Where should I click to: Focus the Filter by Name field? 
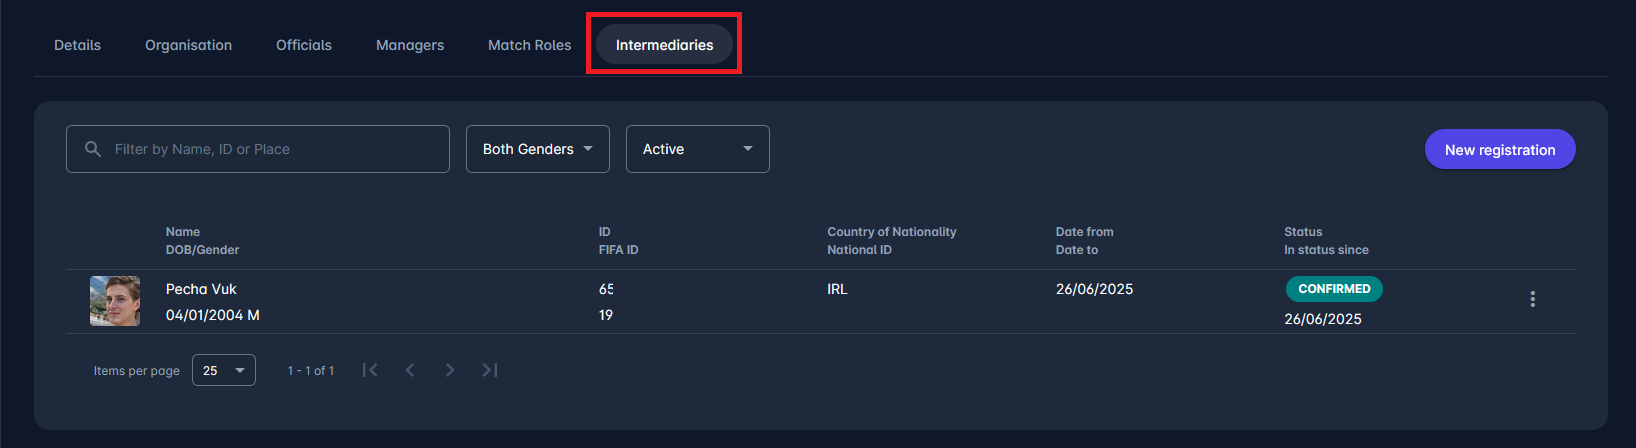coord(270,149)
